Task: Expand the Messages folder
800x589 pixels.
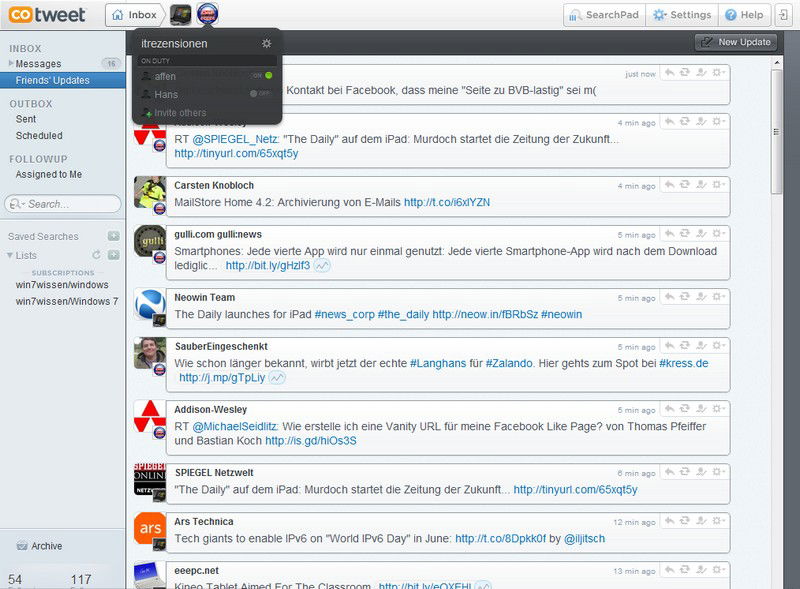Action: click(11, 63)
